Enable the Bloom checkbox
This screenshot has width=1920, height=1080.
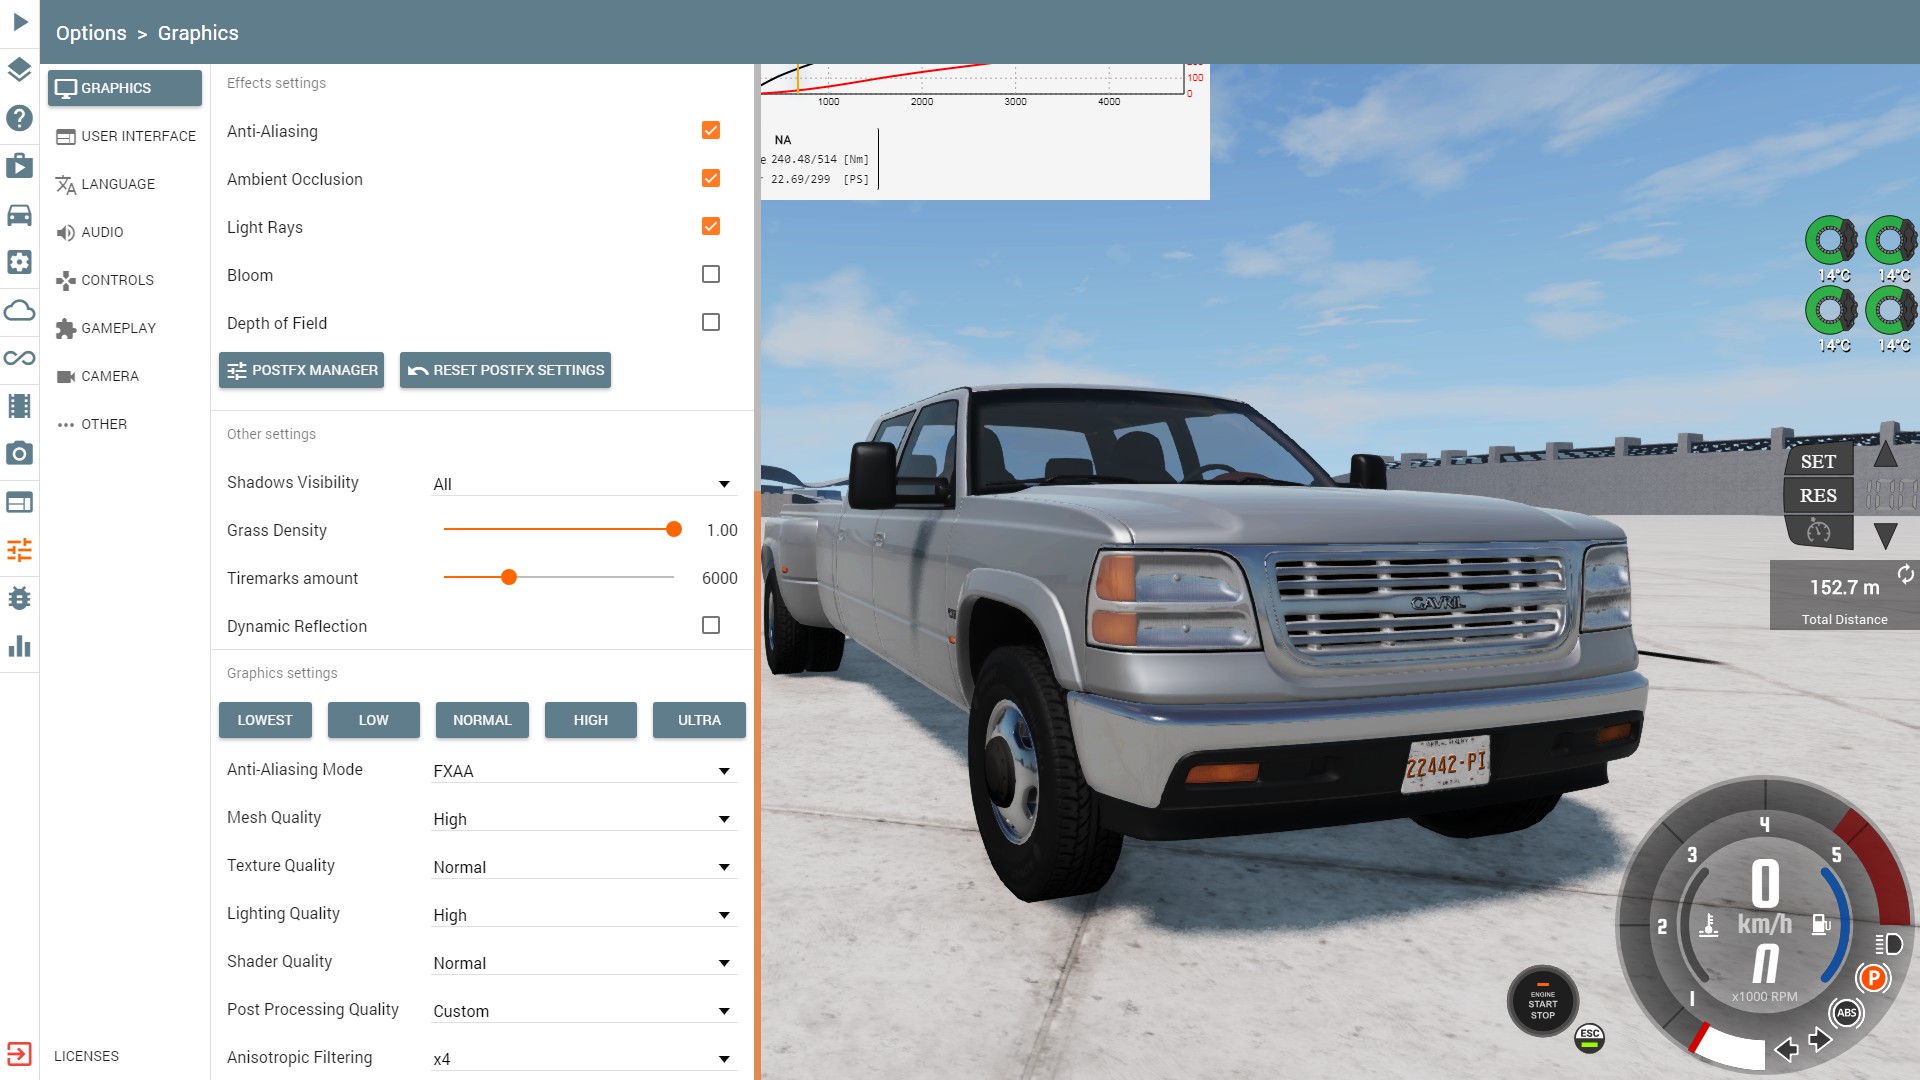point(710,274)
